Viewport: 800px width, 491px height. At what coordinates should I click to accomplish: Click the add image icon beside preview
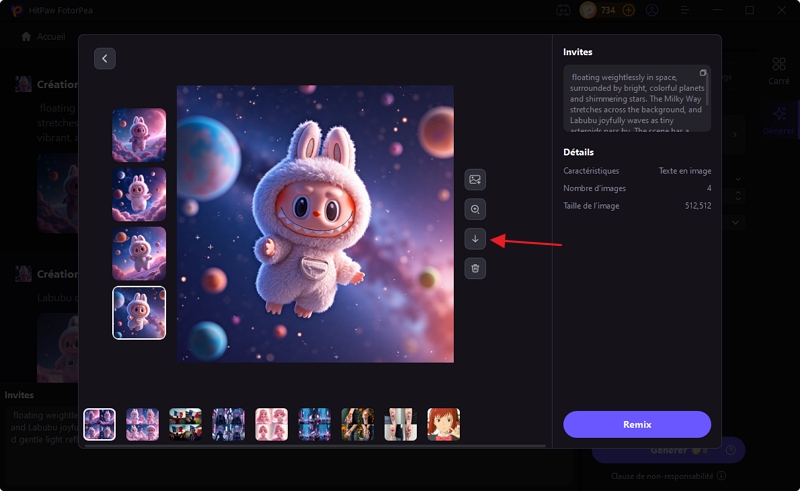click(475, 179)
